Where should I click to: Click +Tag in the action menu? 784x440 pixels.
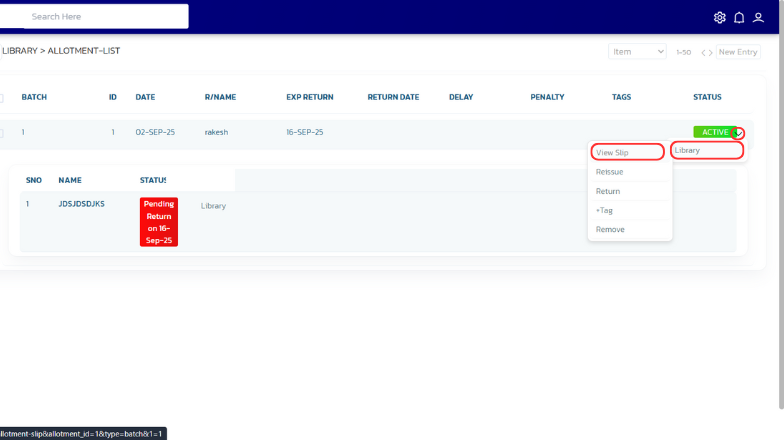pyautogui.click(x=606, y=210)
